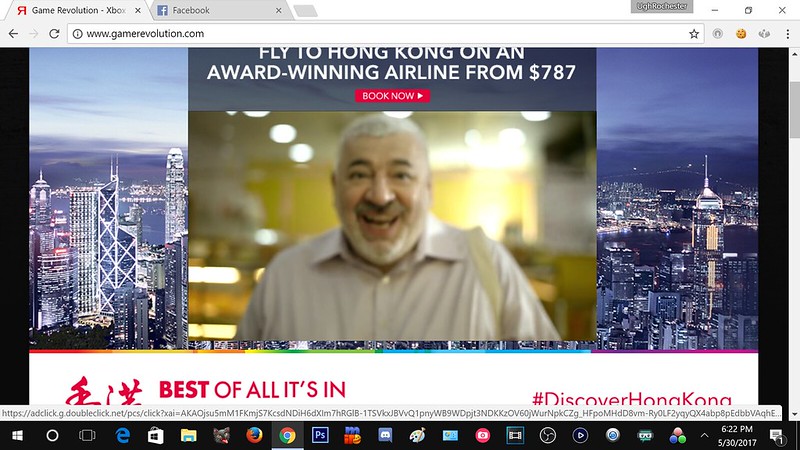Image resolution: width=800 pixels, height=450 pixels.
Task: Open the Windows Start menu
Action: click(x=17, y=435)
